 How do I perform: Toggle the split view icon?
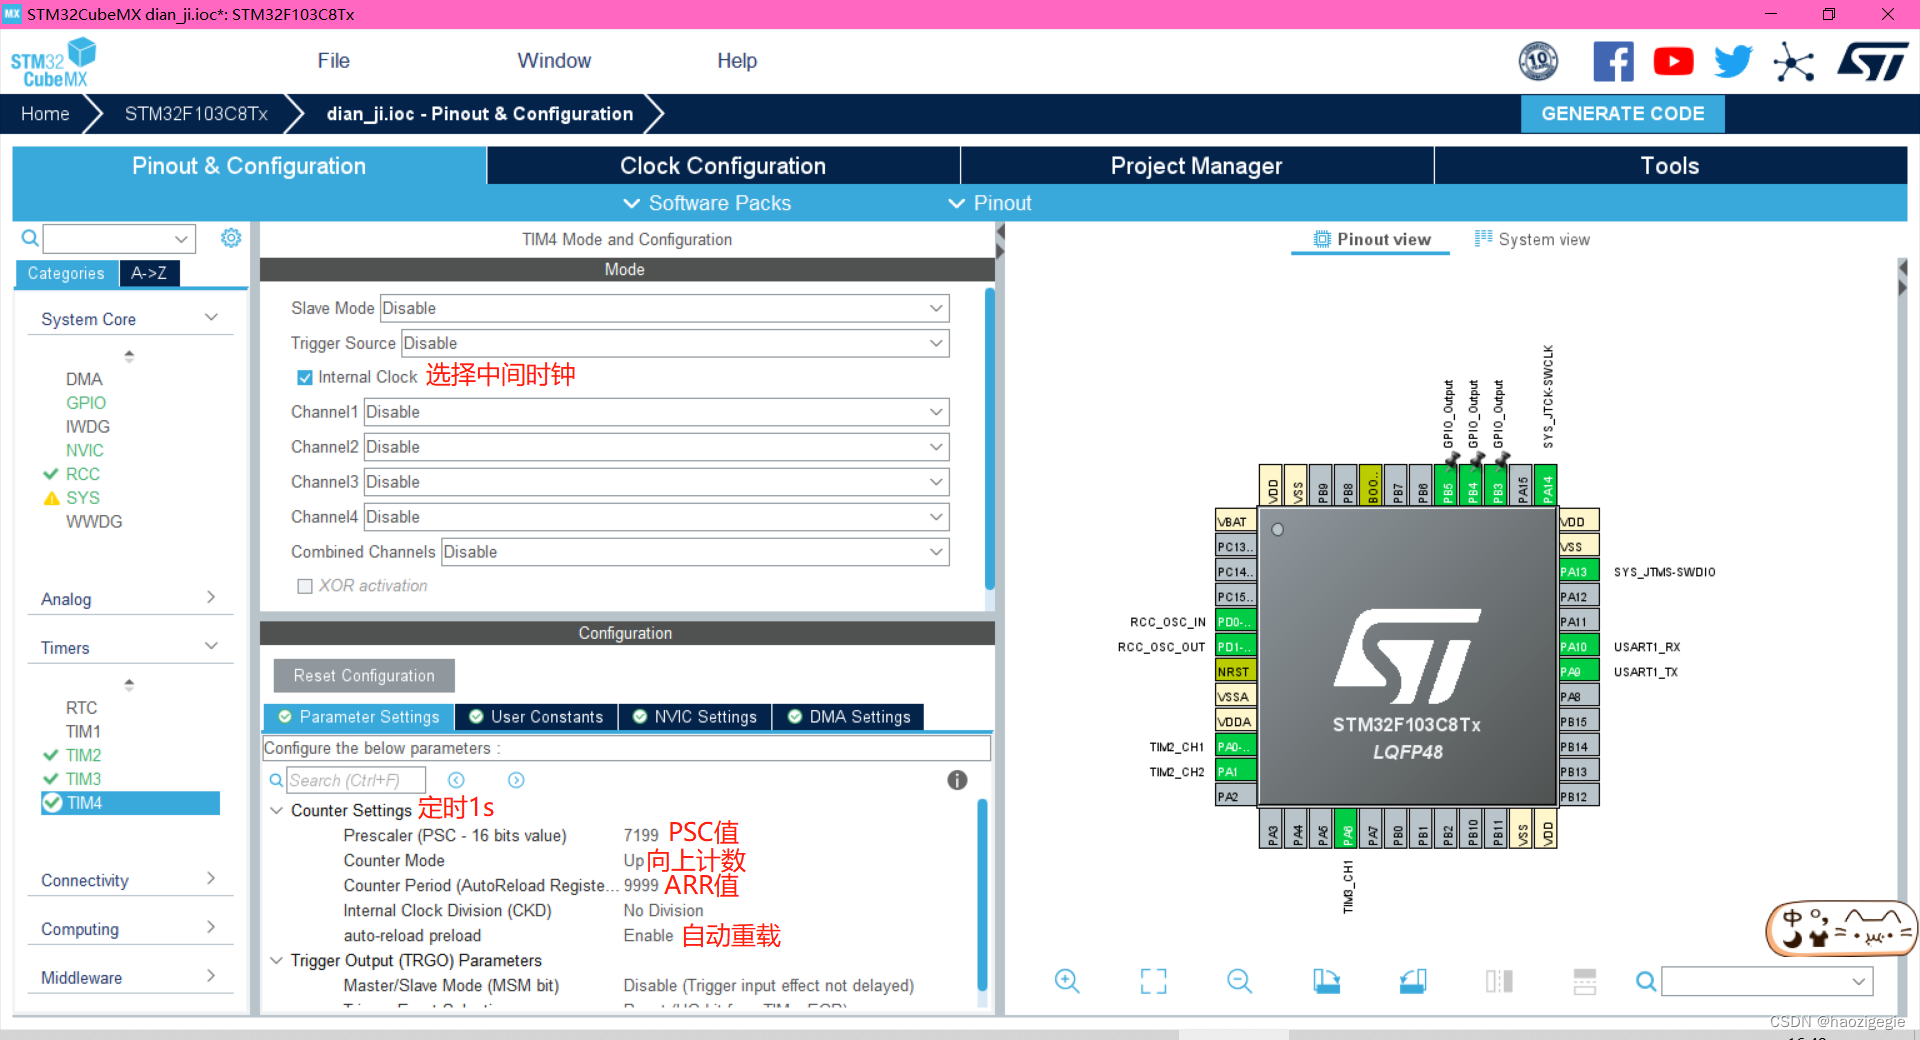(x=1499, y=981)
